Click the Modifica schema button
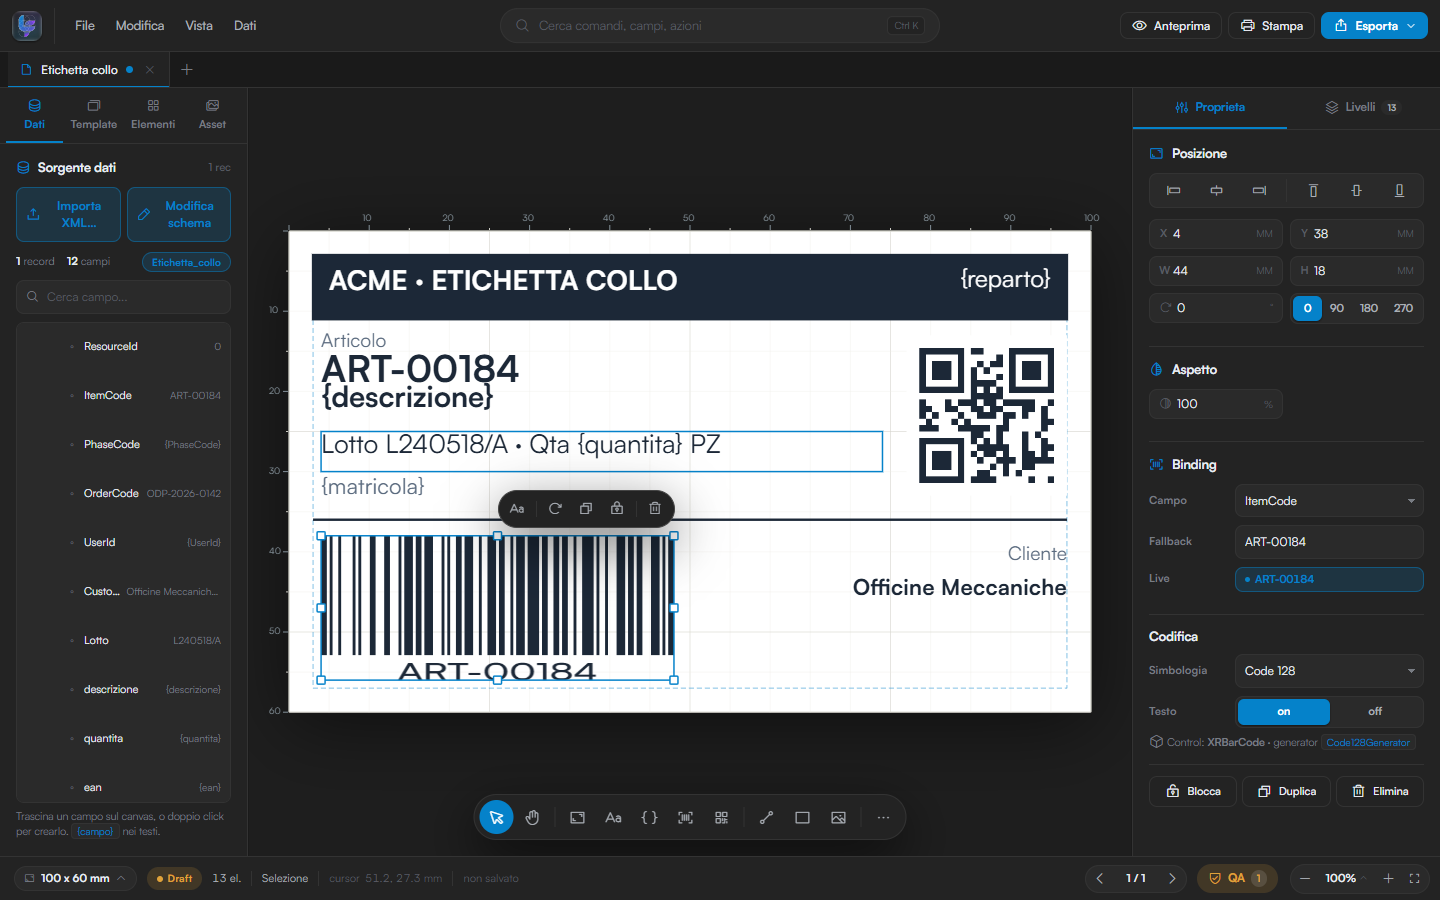The width and height of the screenshot is (1440, 900). point(179,214)
